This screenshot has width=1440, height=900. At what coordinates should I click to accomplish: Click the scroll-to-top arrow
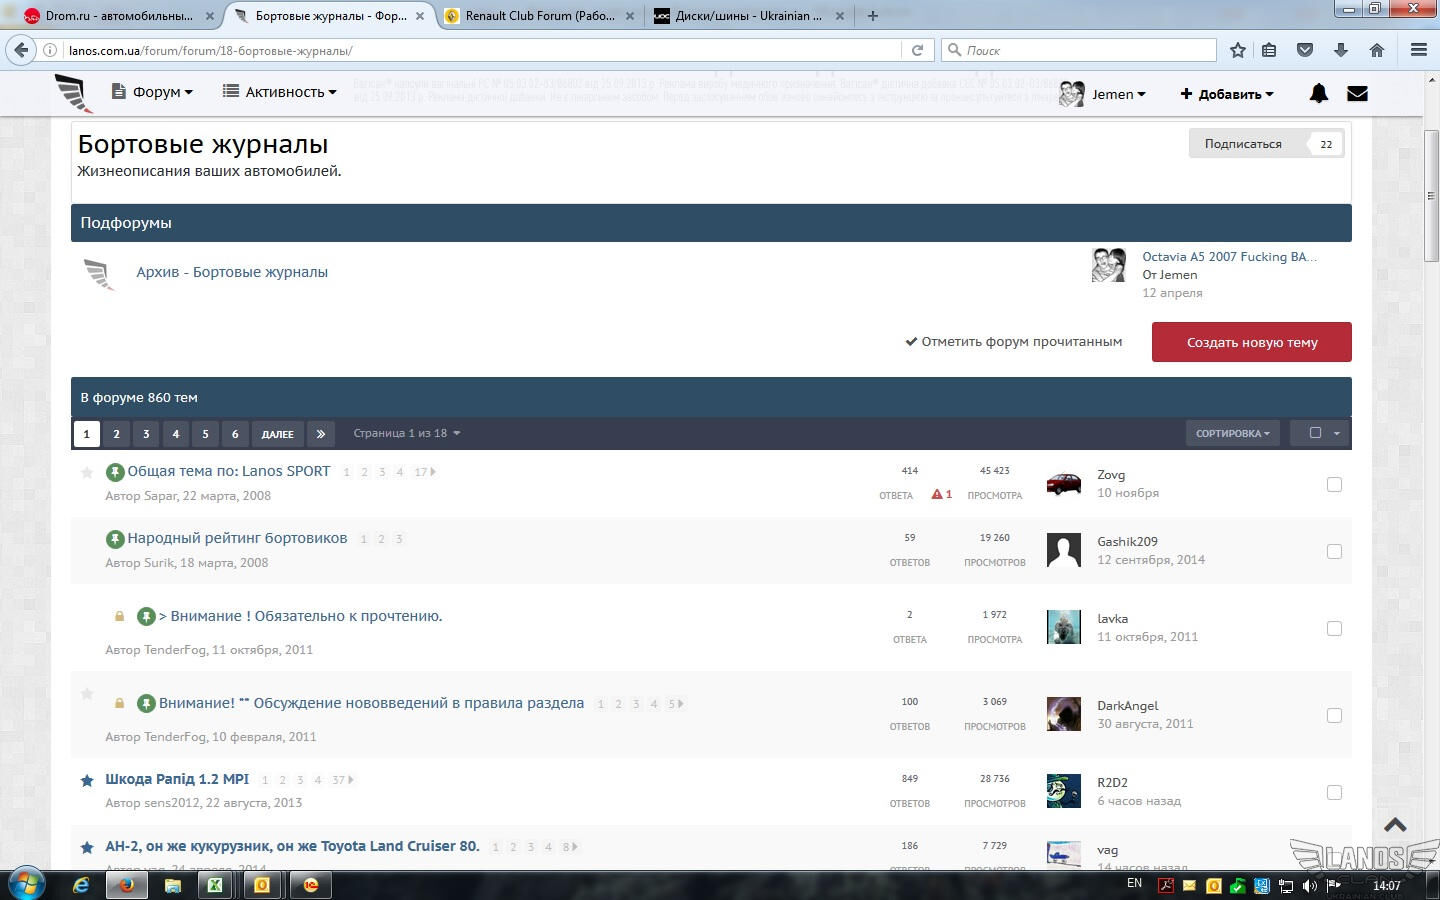coord(1395,825)
